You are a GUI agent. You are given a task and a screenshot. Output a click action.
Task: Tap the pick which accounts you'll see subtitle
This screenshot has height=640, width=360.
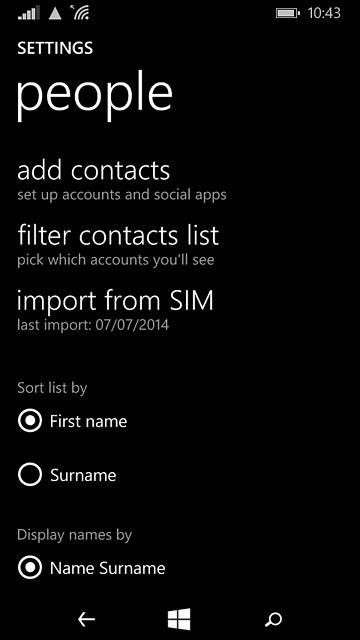coord(116,260)
